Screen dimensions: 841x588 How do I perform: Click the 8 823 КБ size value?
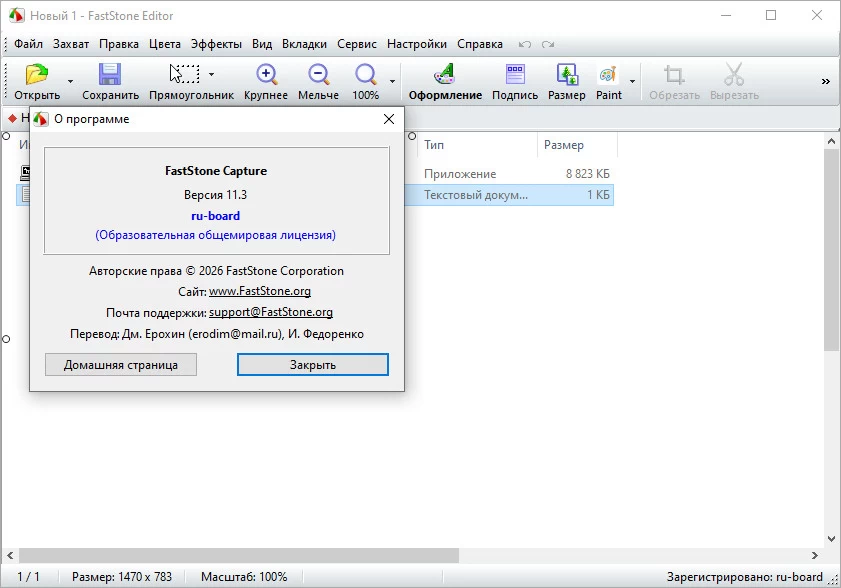(x=587, y=174)
